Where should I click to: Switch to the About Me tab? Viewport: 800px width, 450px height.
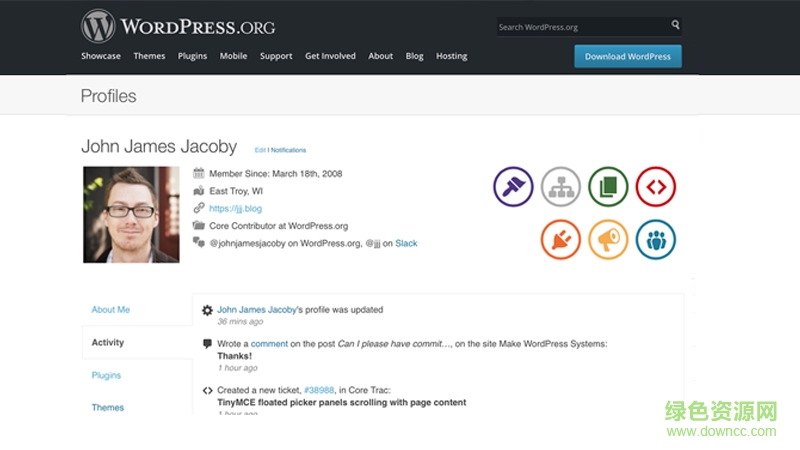pyautogui.click(x=111, y=310)
